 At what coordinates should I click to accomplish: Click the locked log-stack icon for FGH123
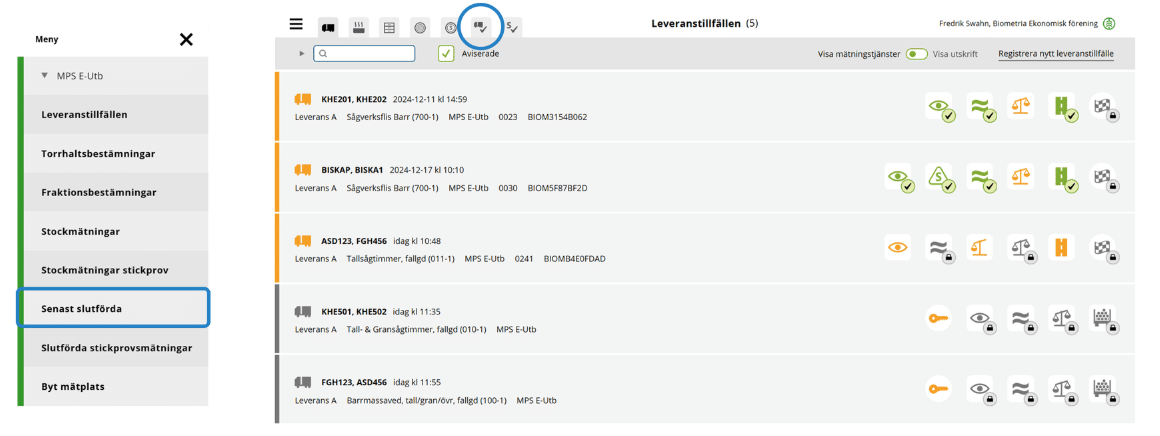click(x=1104, y=389)
